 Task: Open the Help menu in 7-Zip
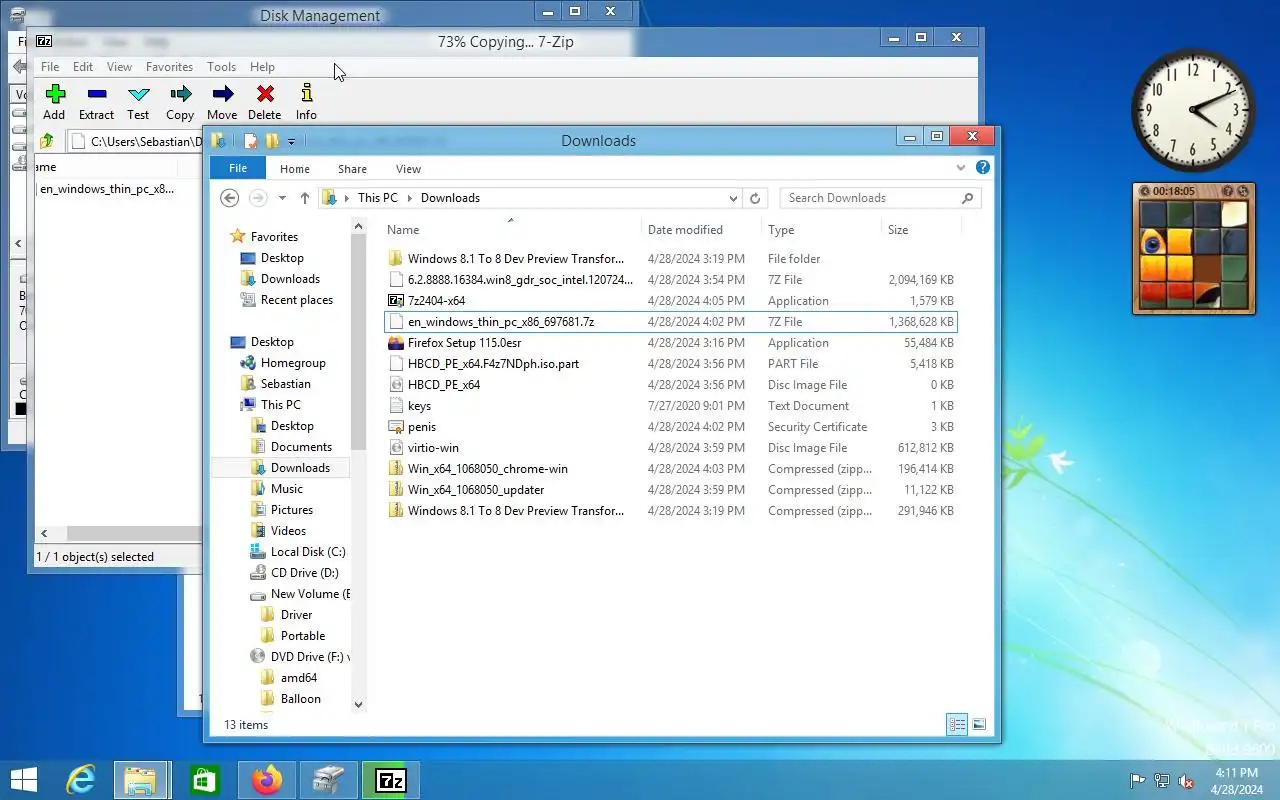(x=262, y=67)
